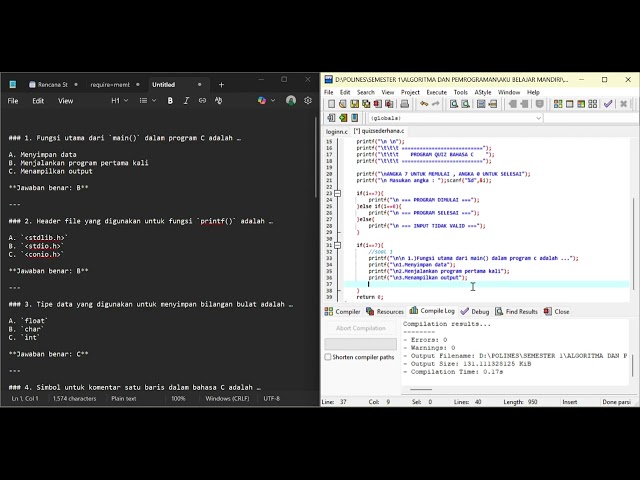Click the Notepad vertical scrollbar
Viewport: 640px width, 480px height.
[316, 157]
